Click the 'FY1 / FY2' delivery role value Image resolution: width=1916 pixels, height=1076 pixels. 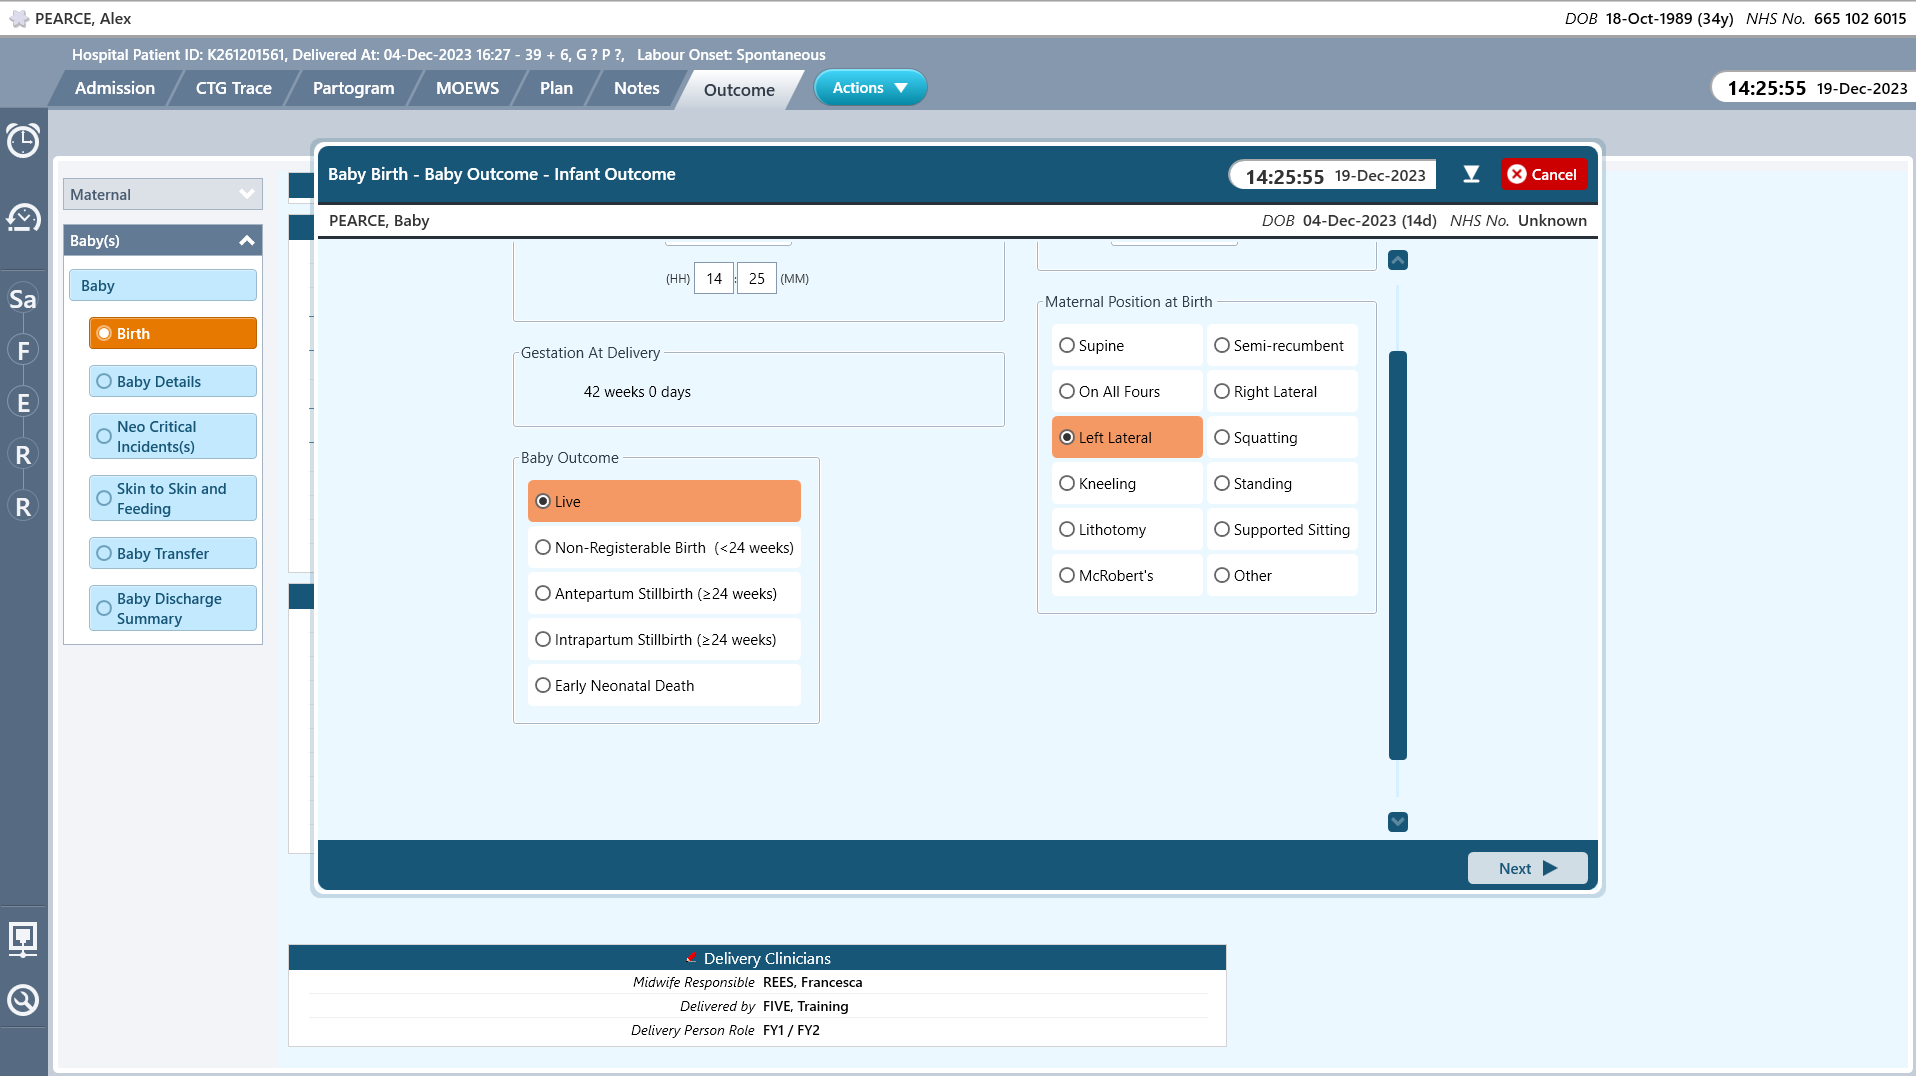point(791,1030)
